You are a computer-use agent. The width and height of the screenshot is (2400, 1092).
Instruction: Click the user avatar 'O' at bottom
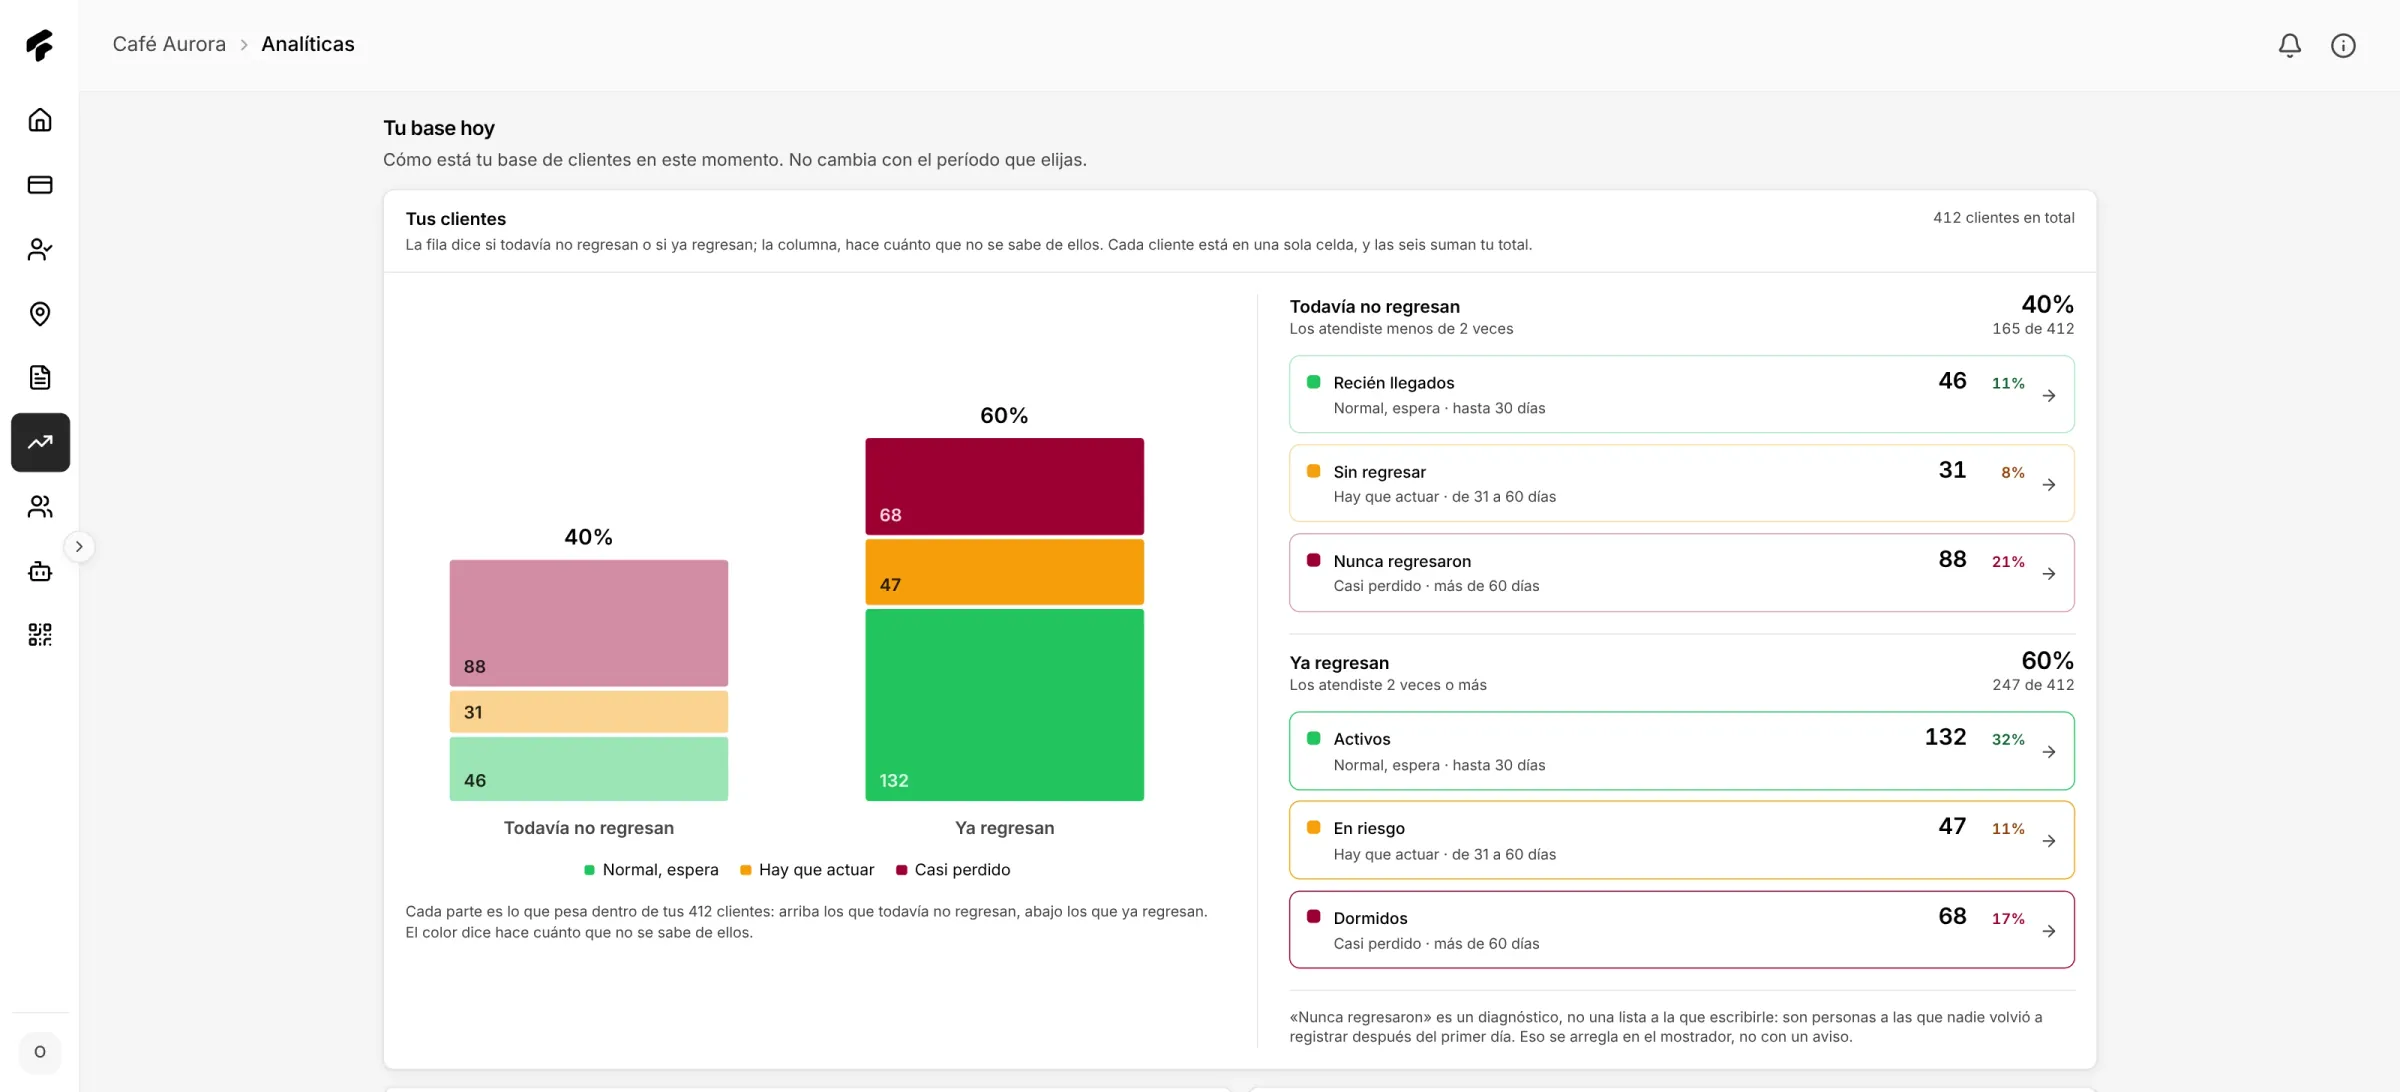(x=40, y=1052)
